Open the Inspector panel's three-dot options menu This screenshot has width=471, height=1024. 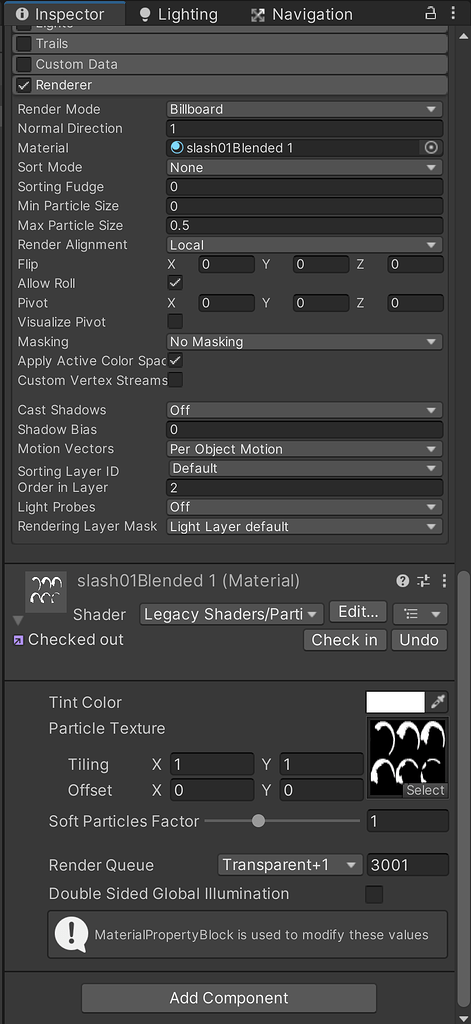(453, 13)
